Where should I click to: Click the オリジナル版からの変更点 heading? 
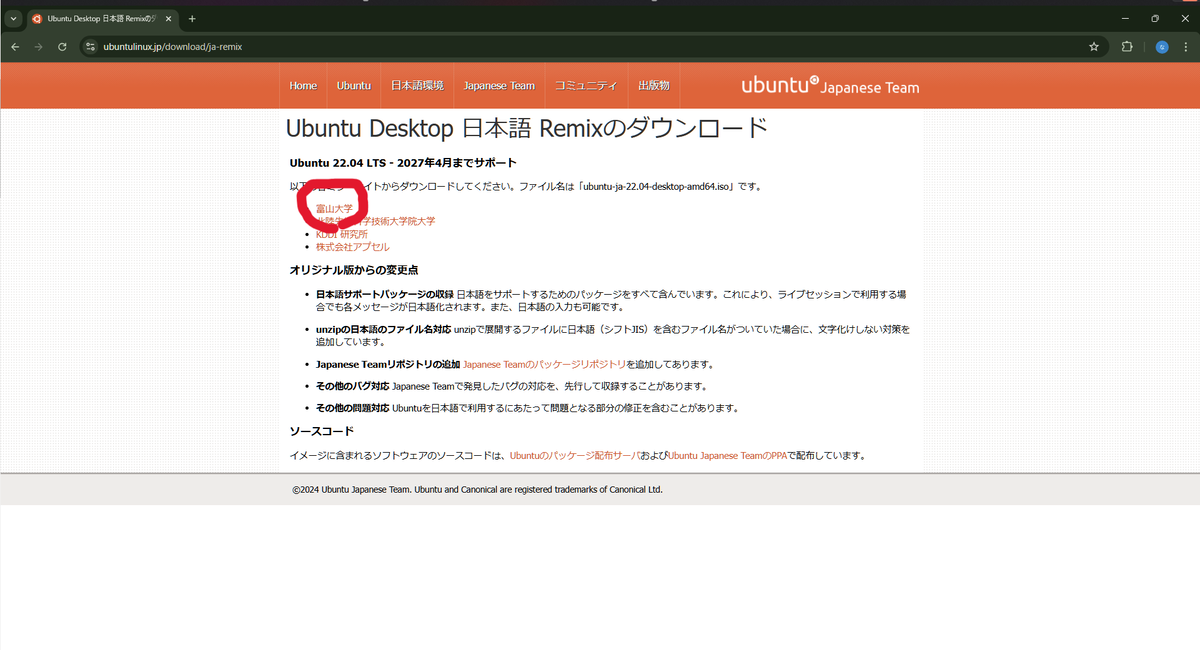click(x=354, y=270)
